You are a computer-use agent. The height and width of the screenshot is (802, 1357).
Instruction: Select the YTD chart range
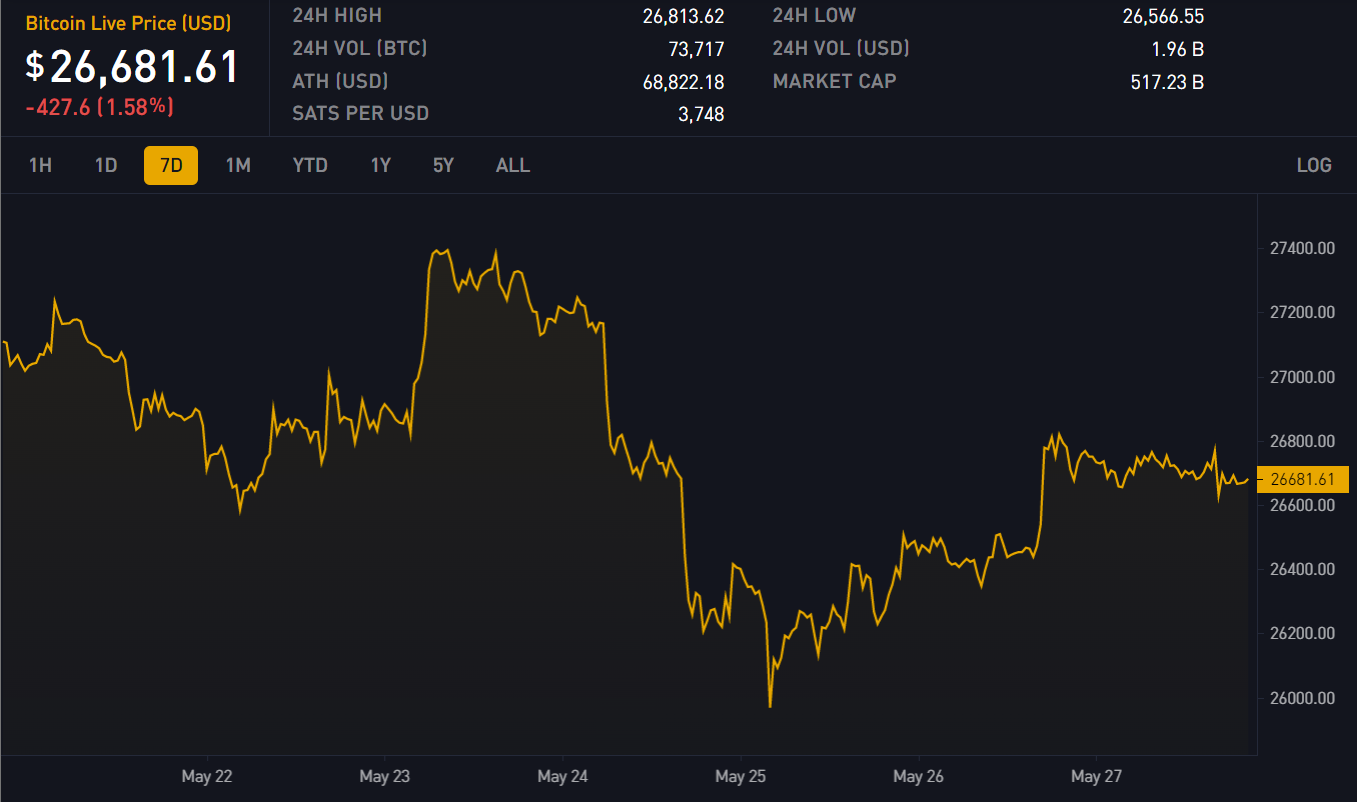click(310, 166)
